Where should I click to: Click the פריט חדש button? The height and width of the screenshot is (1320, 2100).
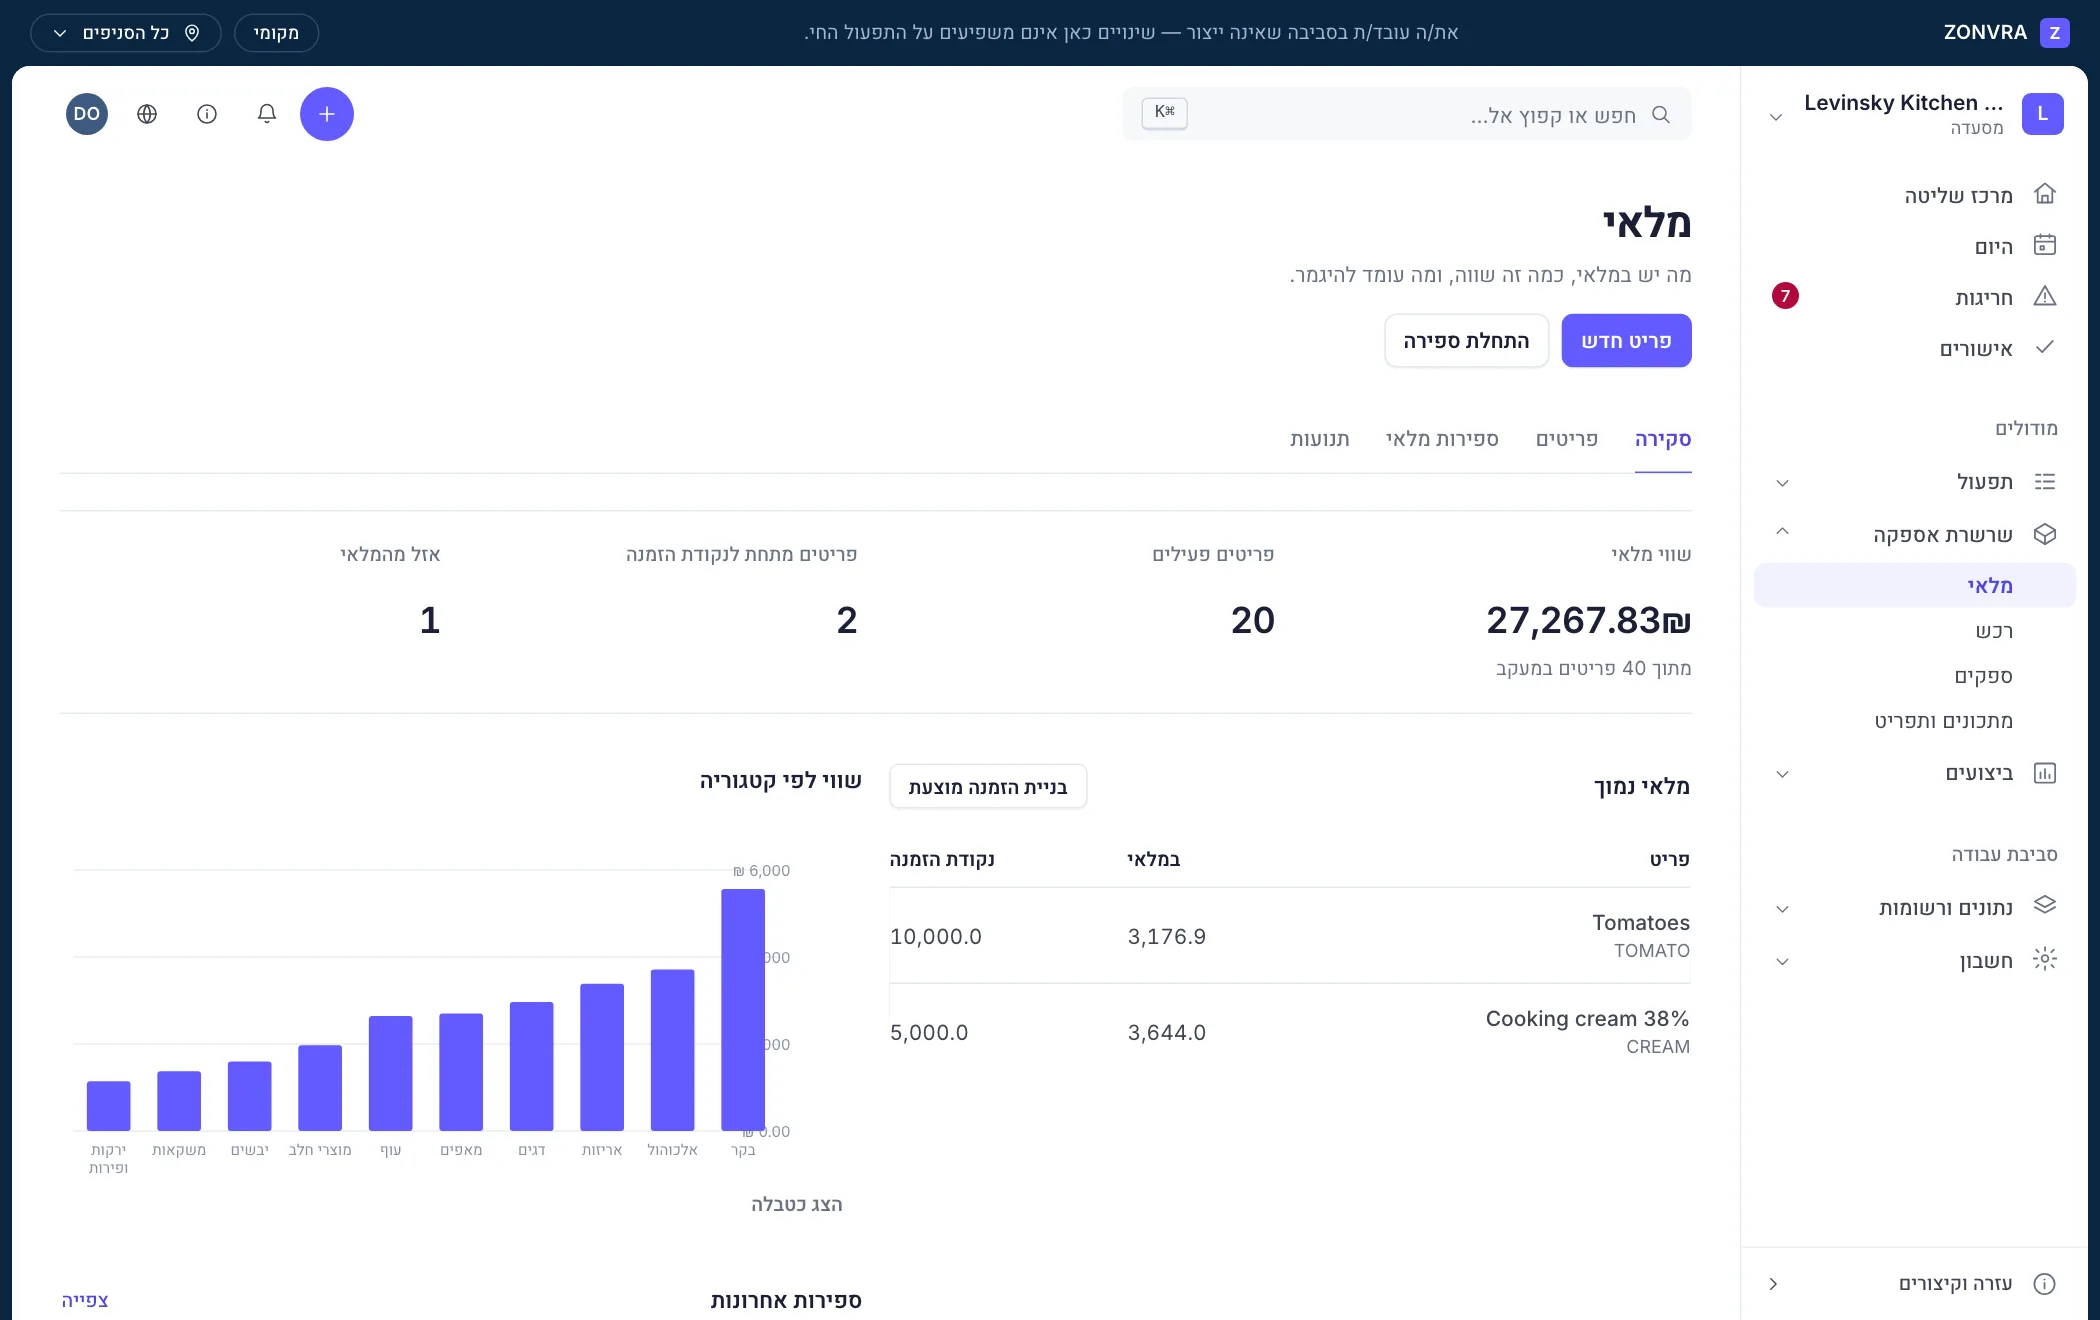coord(1626,341)
